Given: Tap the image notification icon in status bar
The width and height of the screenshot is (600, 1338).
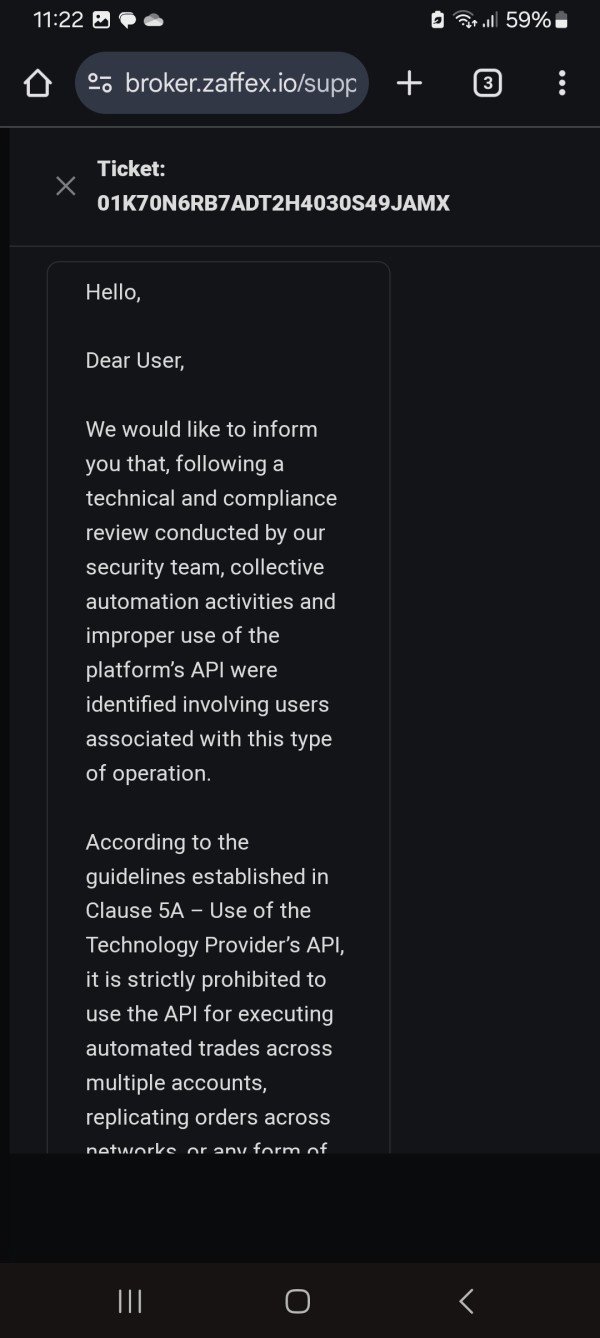Looking at the screenshot, I should pos(101,20).
